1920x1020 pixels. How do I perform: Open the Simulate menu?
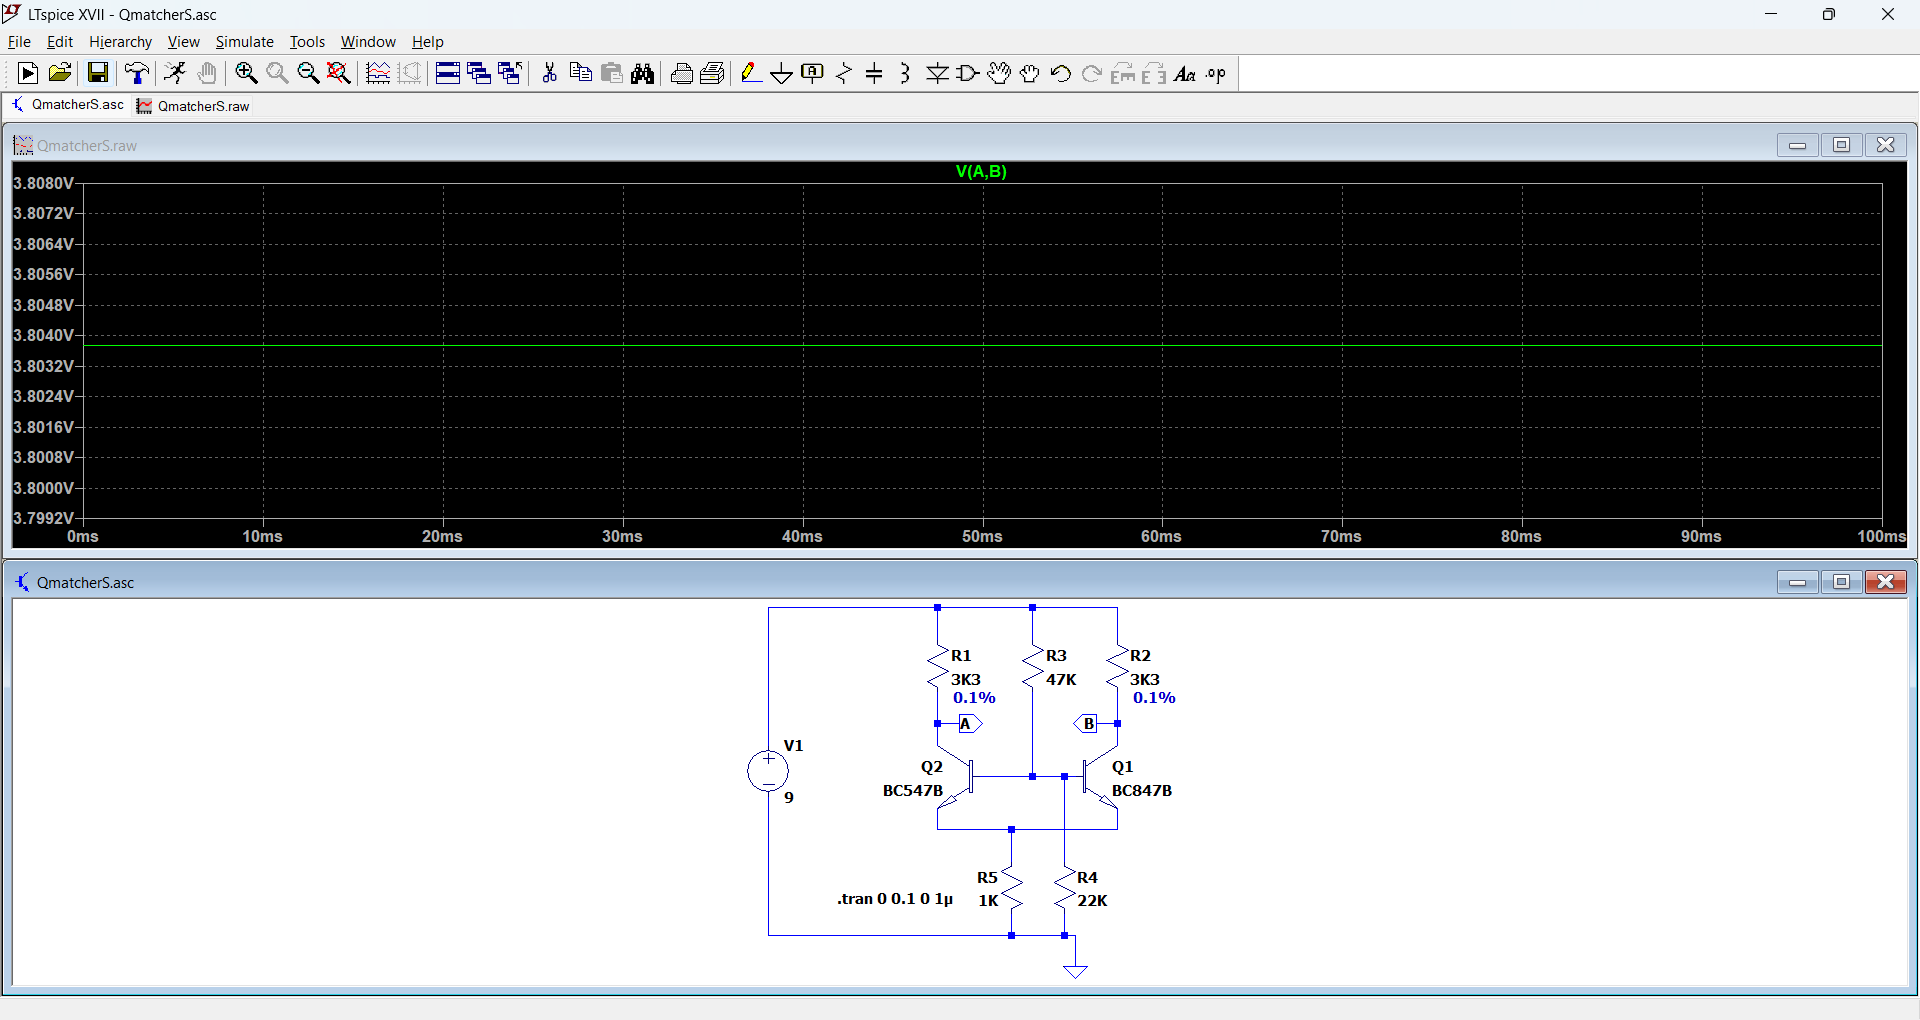click(244, 42)
